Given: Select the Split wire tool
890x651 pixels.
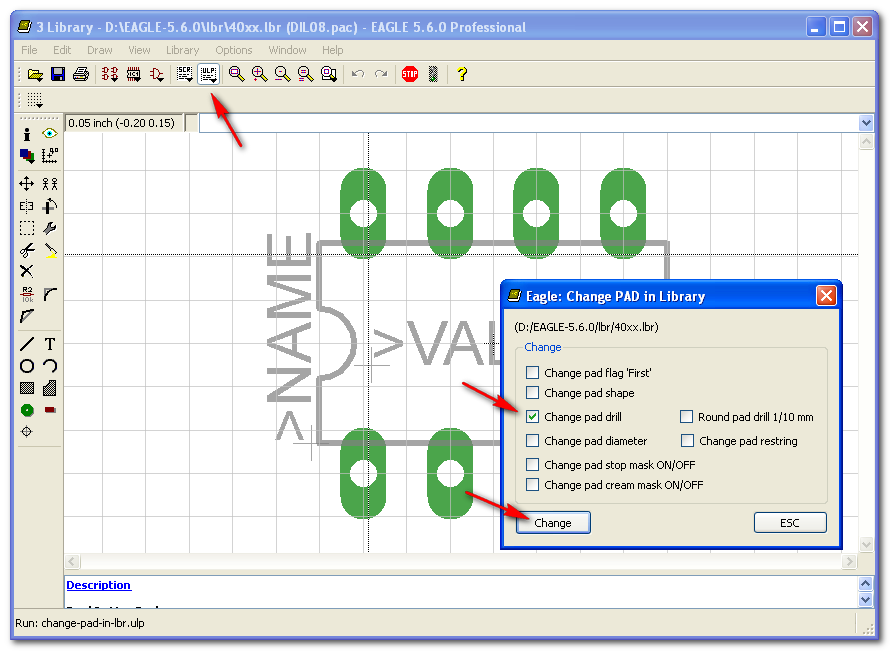Looking at the screenshot, I should 27,316.
